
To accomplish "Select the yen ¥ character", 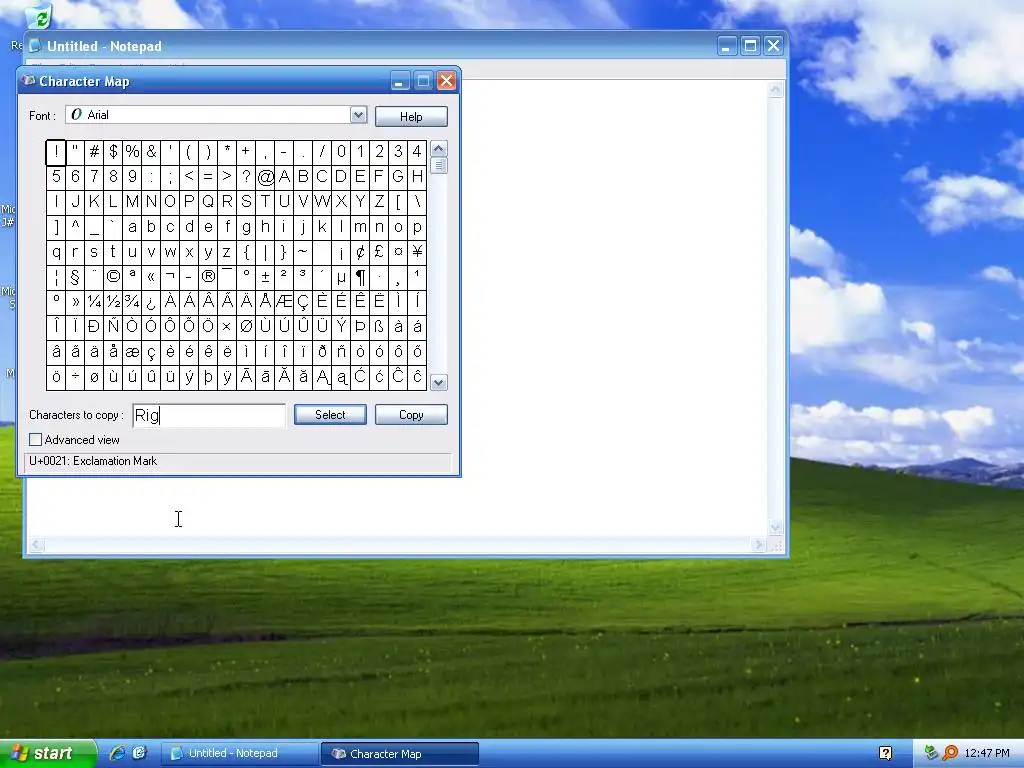I will pyautogui.click(x=417, y=252).
